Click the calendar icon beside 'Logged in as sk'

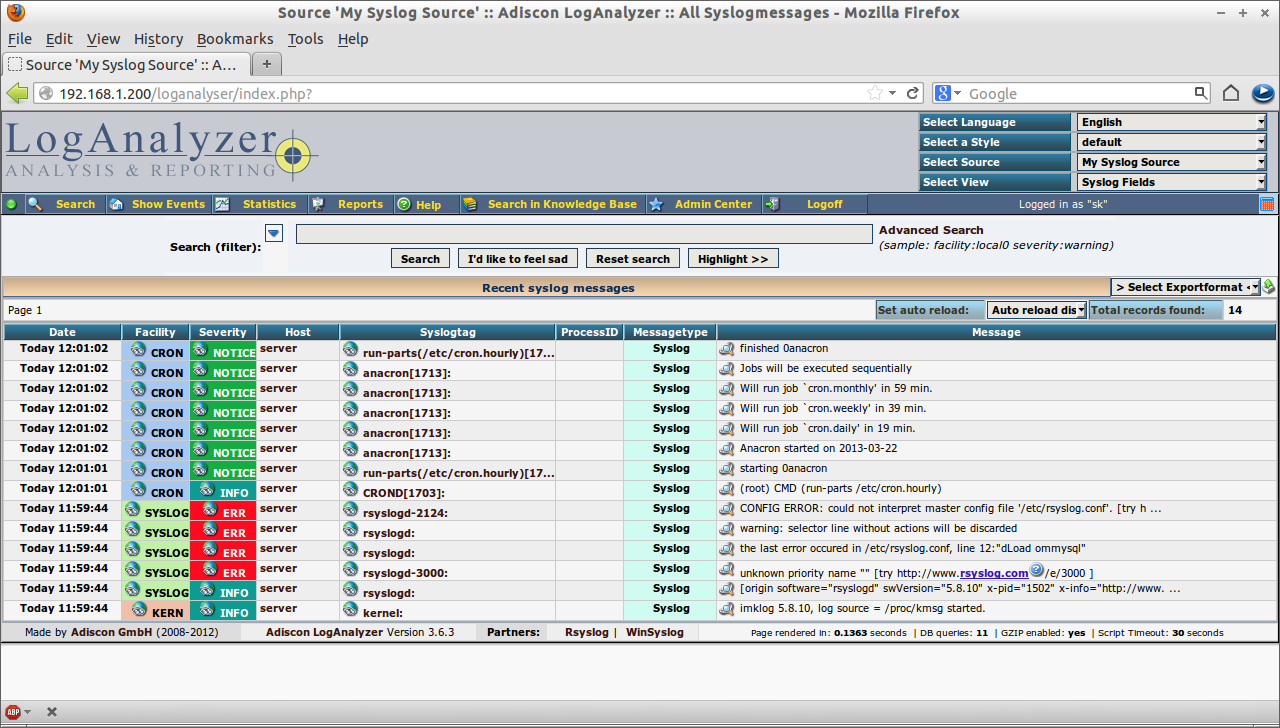(x=1267, y=204)
